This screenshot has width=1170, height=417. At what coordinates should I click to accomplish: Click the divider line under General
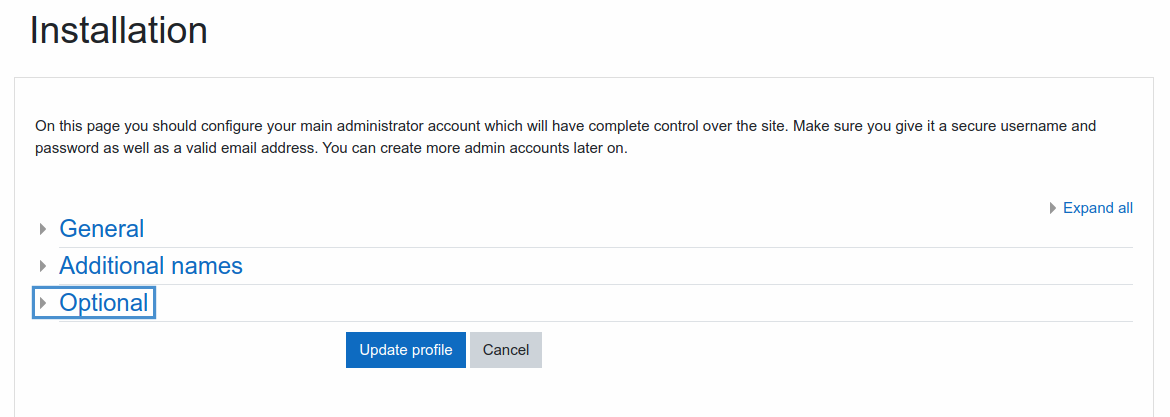pos(595,248)
